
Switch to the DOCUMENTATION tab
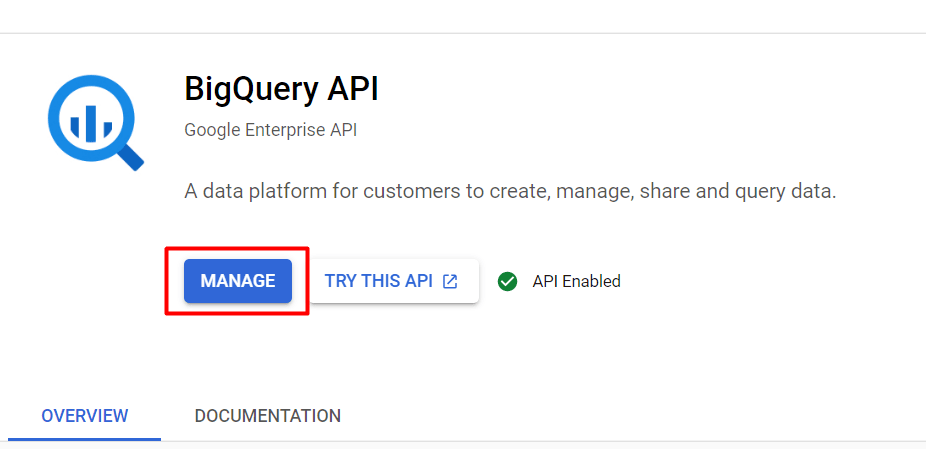pos(268,416)
